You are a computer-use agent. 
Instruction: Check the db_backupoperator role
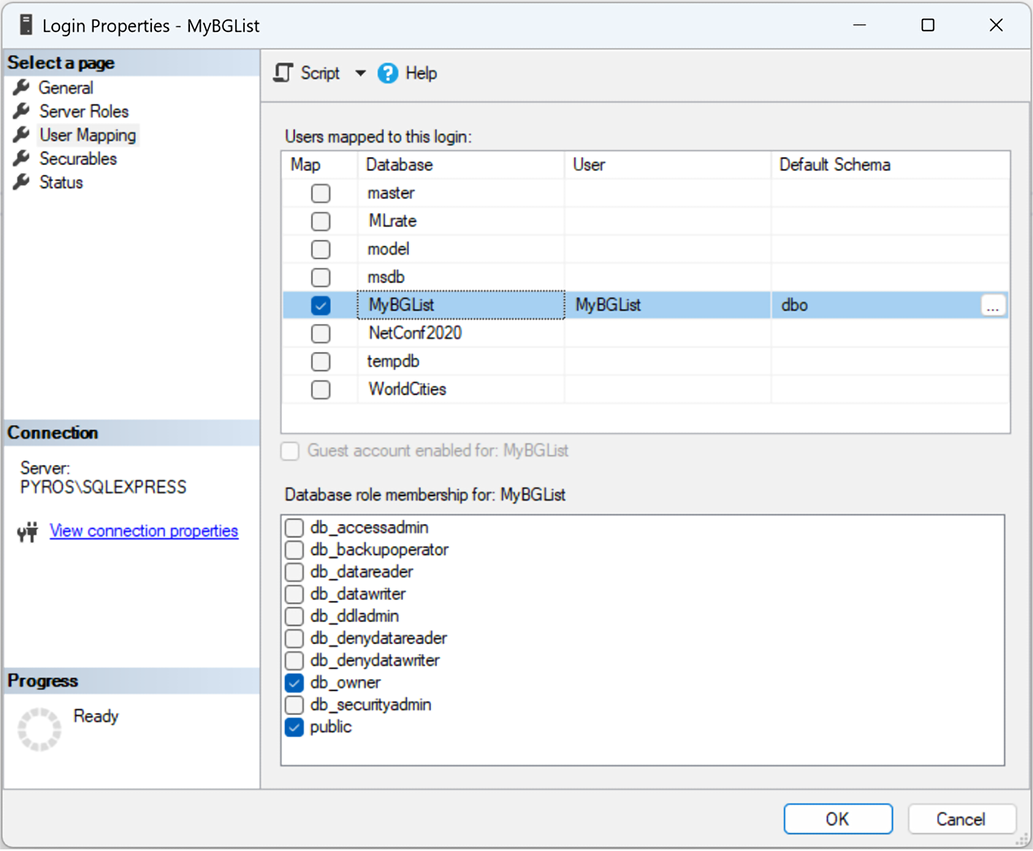tap(294, 550)
